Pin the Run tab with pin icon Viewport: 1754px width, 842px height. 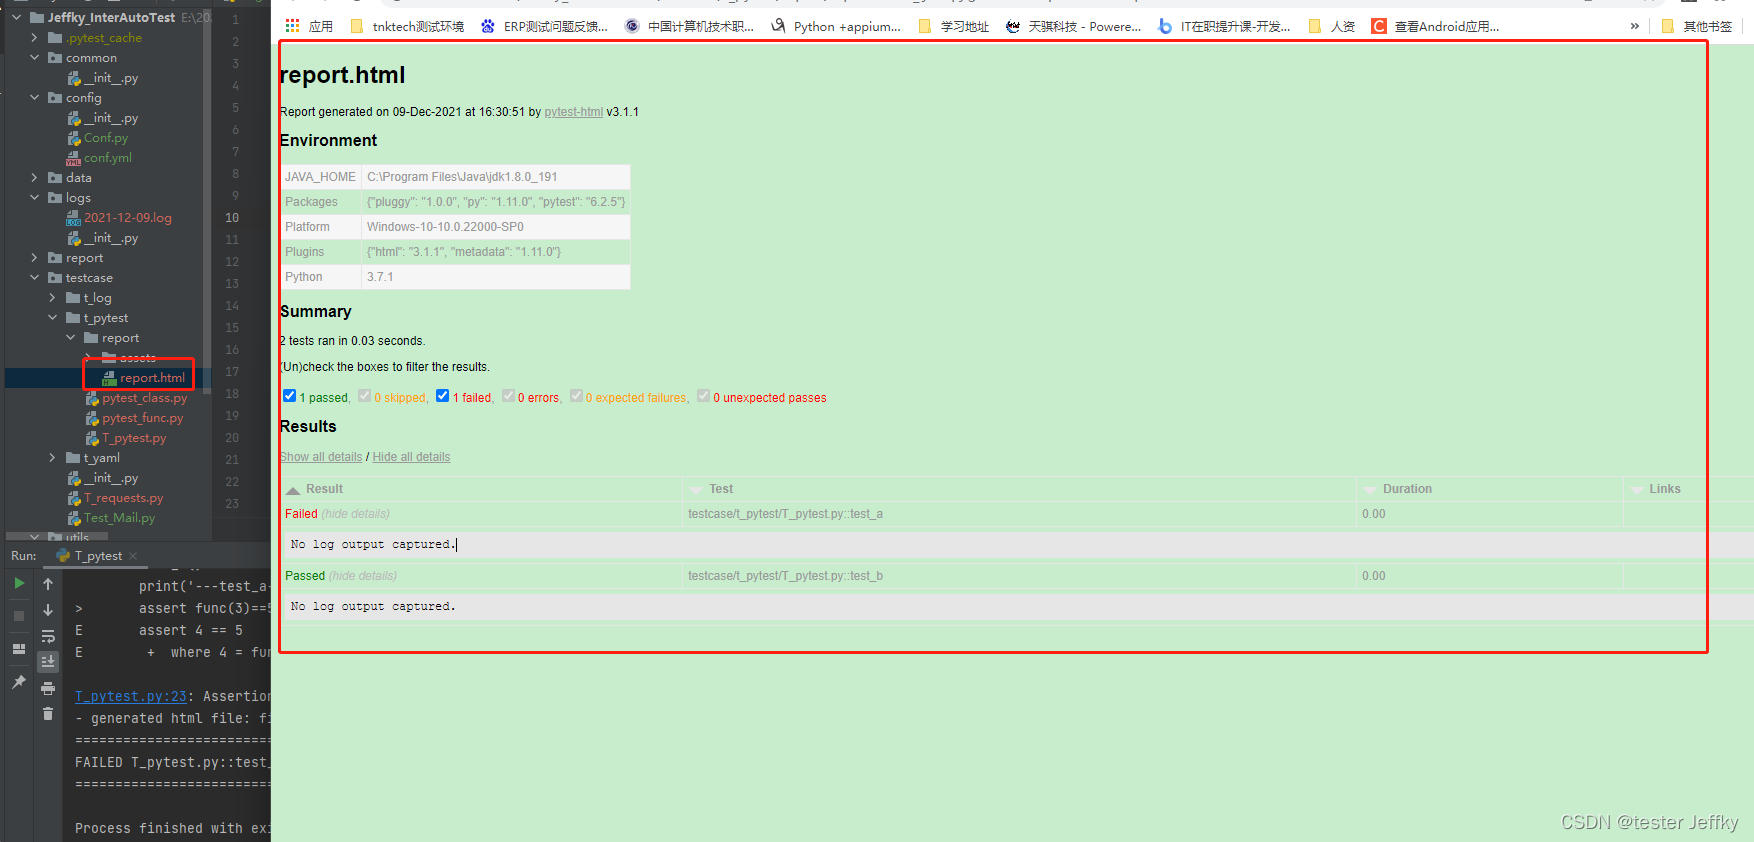(19, 682)
